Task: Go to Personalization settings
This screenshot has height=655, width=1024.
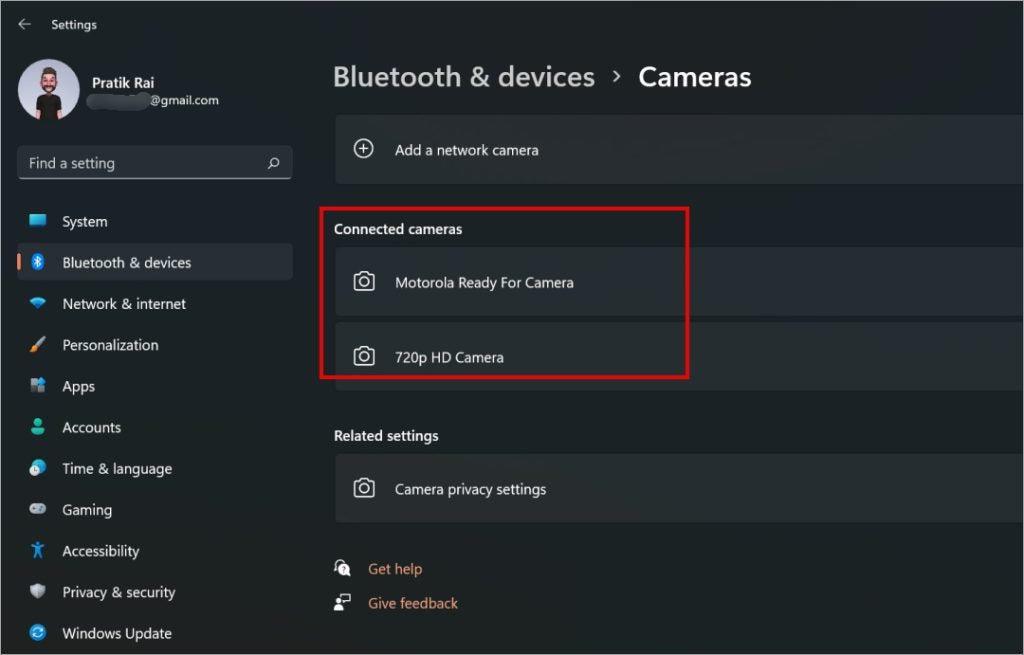Action: coord(110,345)
